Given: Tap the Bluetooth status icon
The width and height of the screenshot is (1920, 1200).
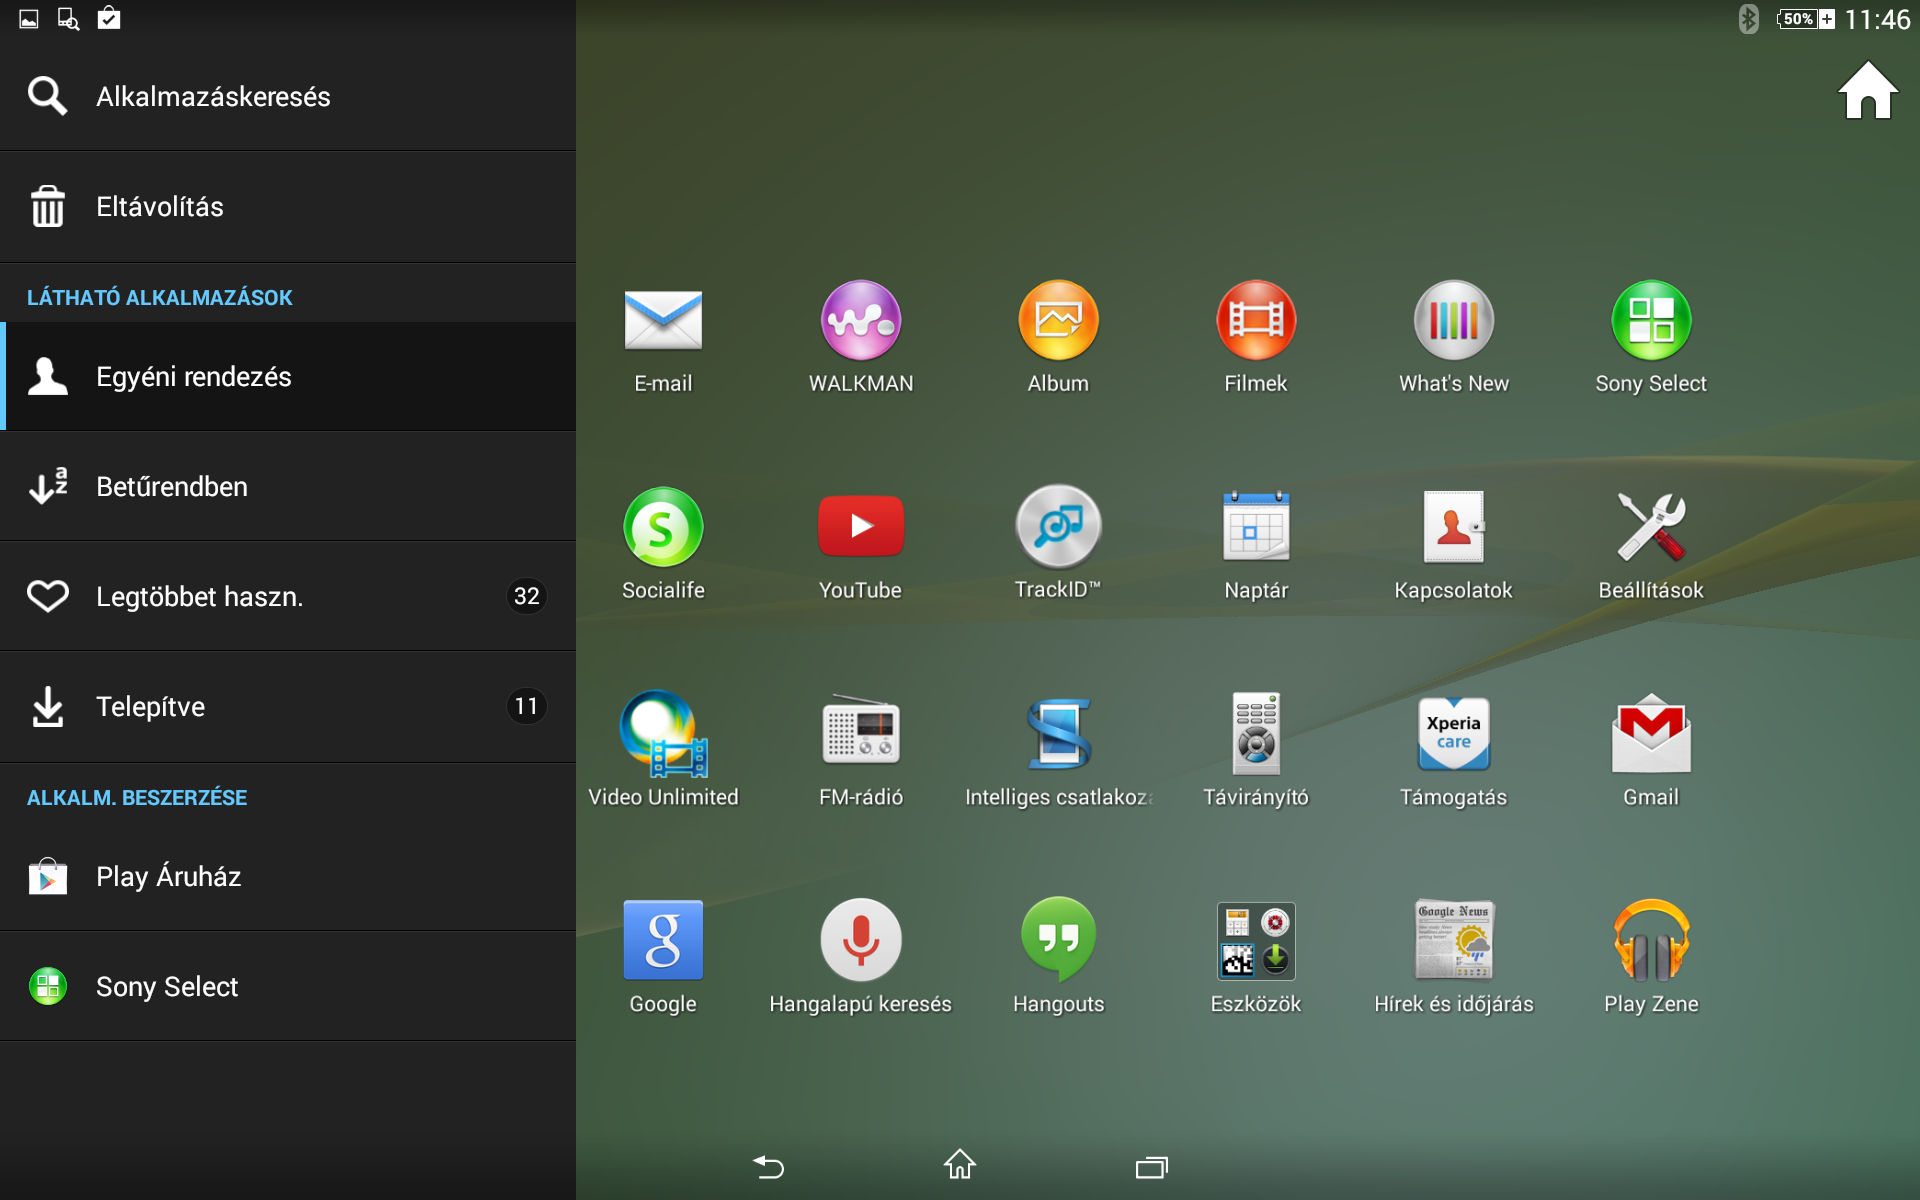Looking at the screenshot, I should [x=1748, y=19].
